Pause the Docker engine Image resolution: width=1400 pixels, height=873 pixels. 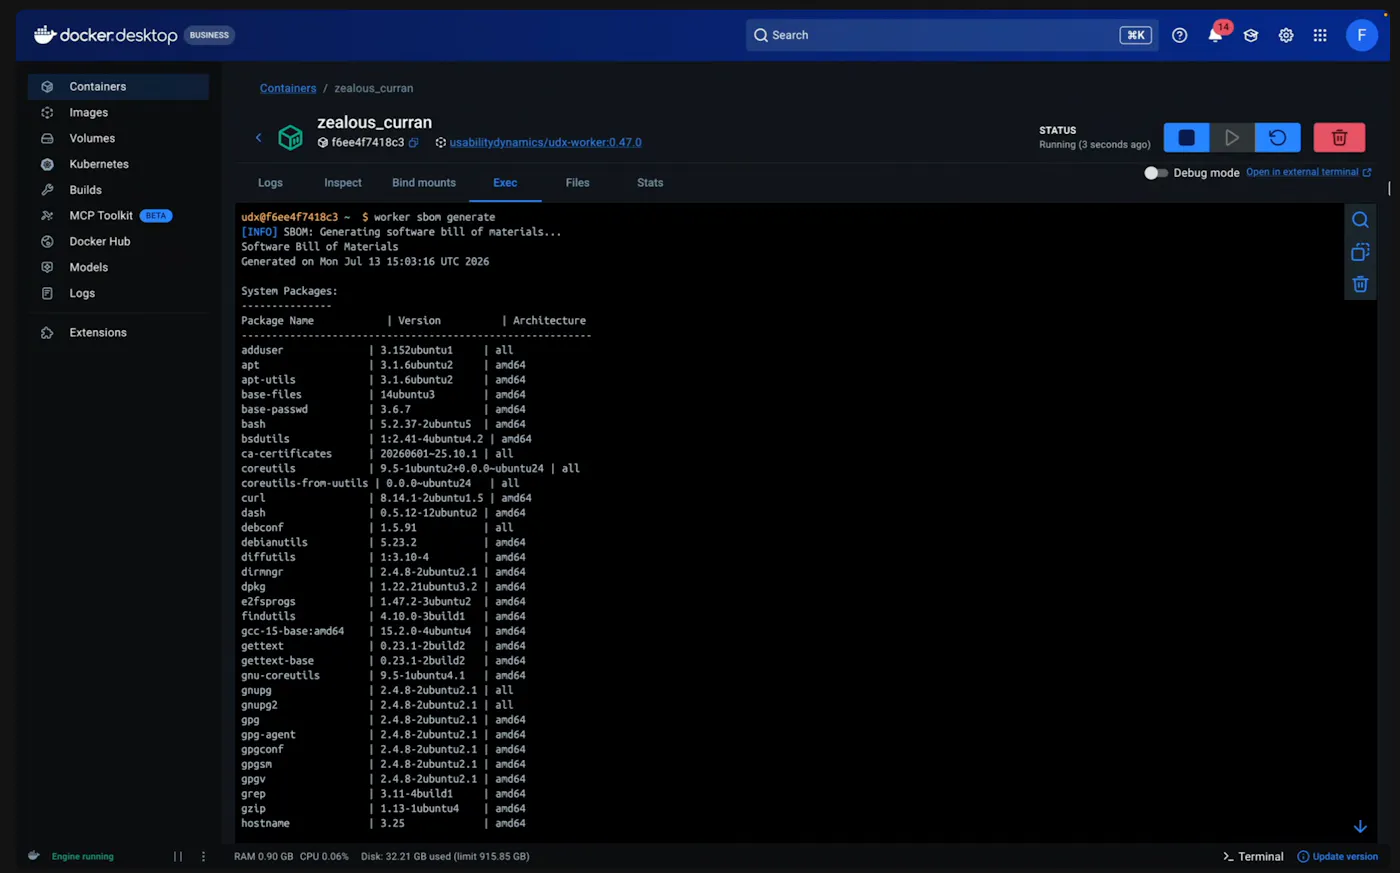178,857
